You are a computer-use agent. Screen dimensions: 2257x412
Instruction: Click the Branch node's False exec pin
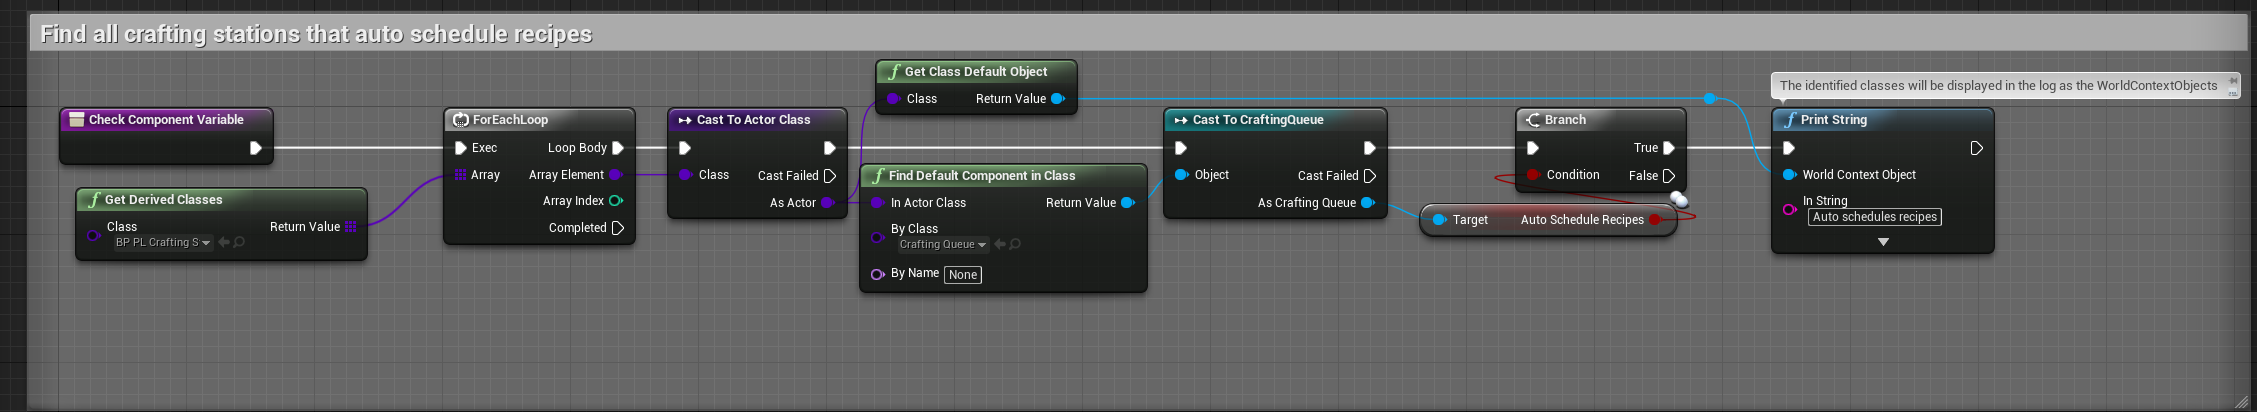pyautogui.click(x=1668, y=176)
